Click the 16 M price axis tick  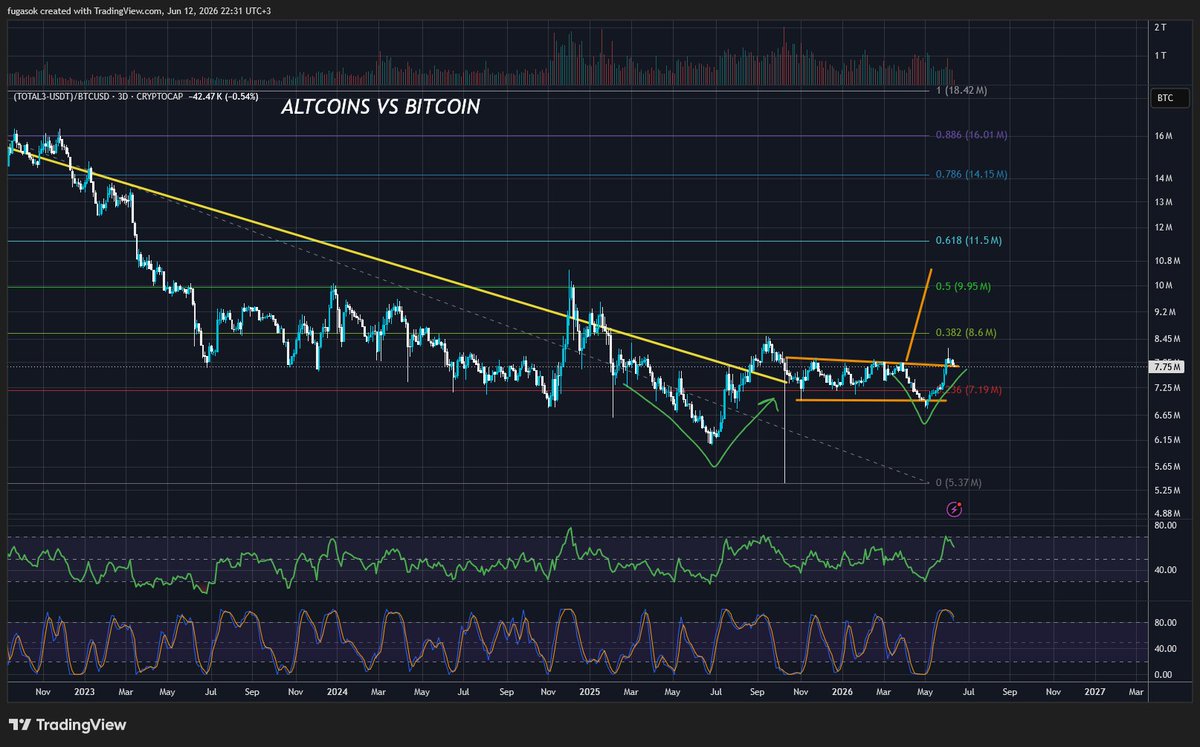coord(1162,136)
